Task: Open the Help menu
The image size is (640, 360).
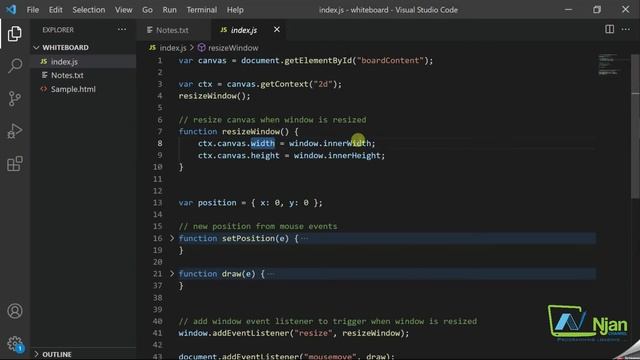Action: pyautogui.click(x=235, y=10)
